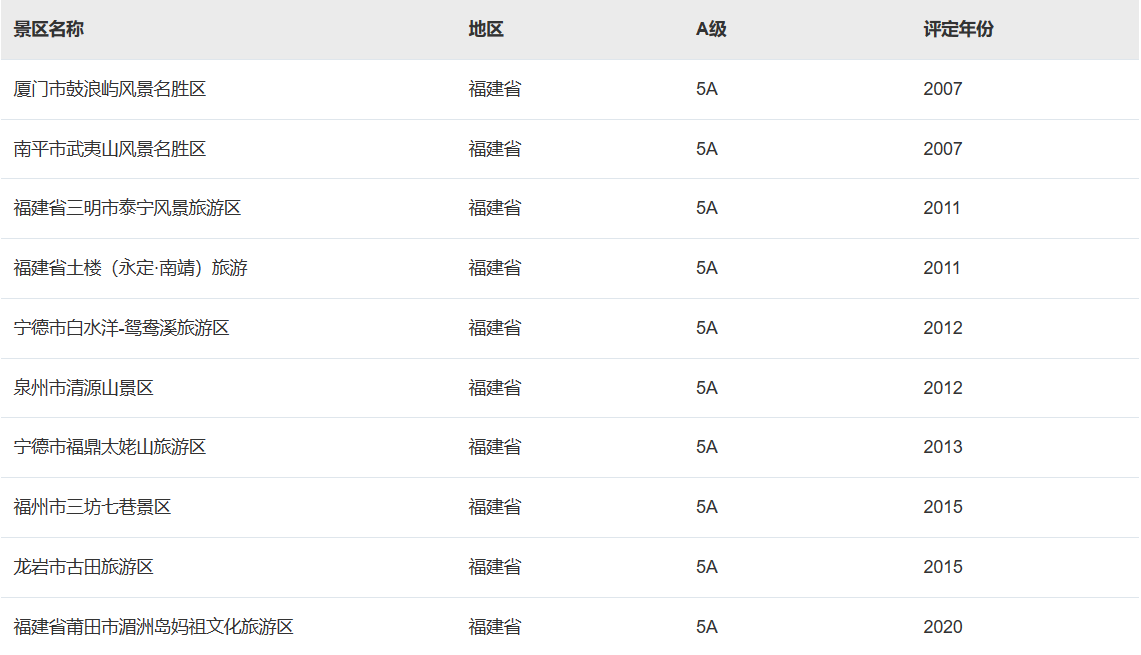
Task: Select 宁德市白水洋-鸳鸯溪旅游区 name
Action: [x=121, y=328]
